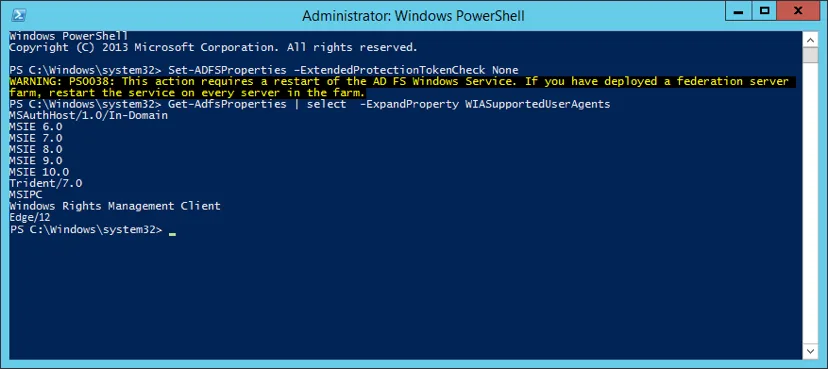828x369 pixels.
Task: Close the Administrator PowerShell window
Action: (x=798, y=10)
